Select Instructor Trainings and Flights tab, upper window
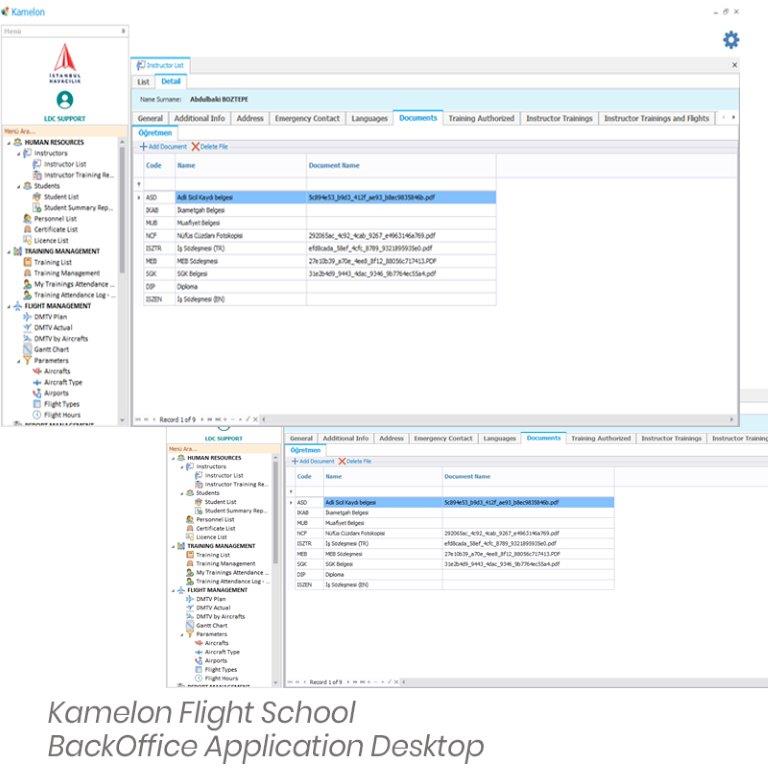768x768 pixels. 656,119
